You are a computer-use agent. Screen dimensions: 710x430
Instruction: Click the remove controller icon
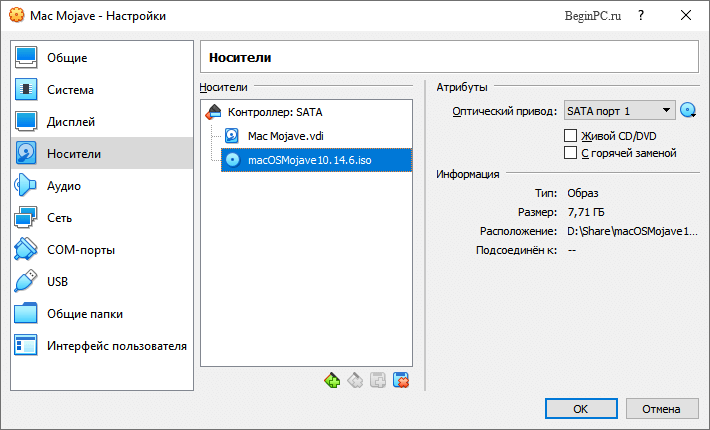pos(355,380)
